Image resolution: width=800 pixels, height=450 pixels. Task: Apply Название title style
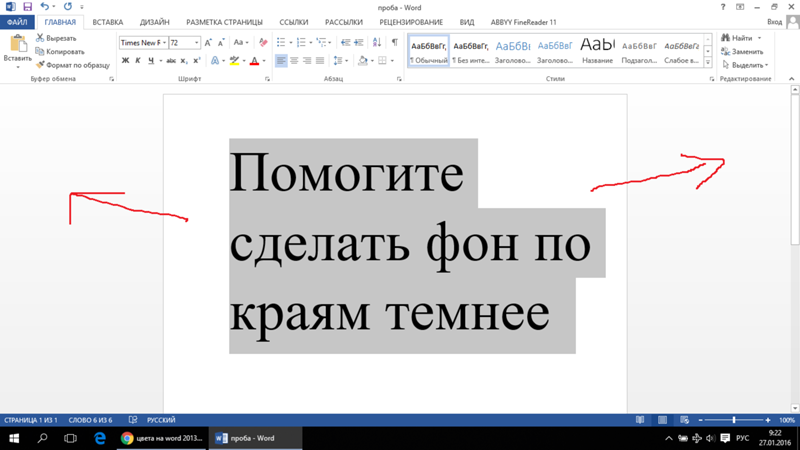(x=597, y=51)
